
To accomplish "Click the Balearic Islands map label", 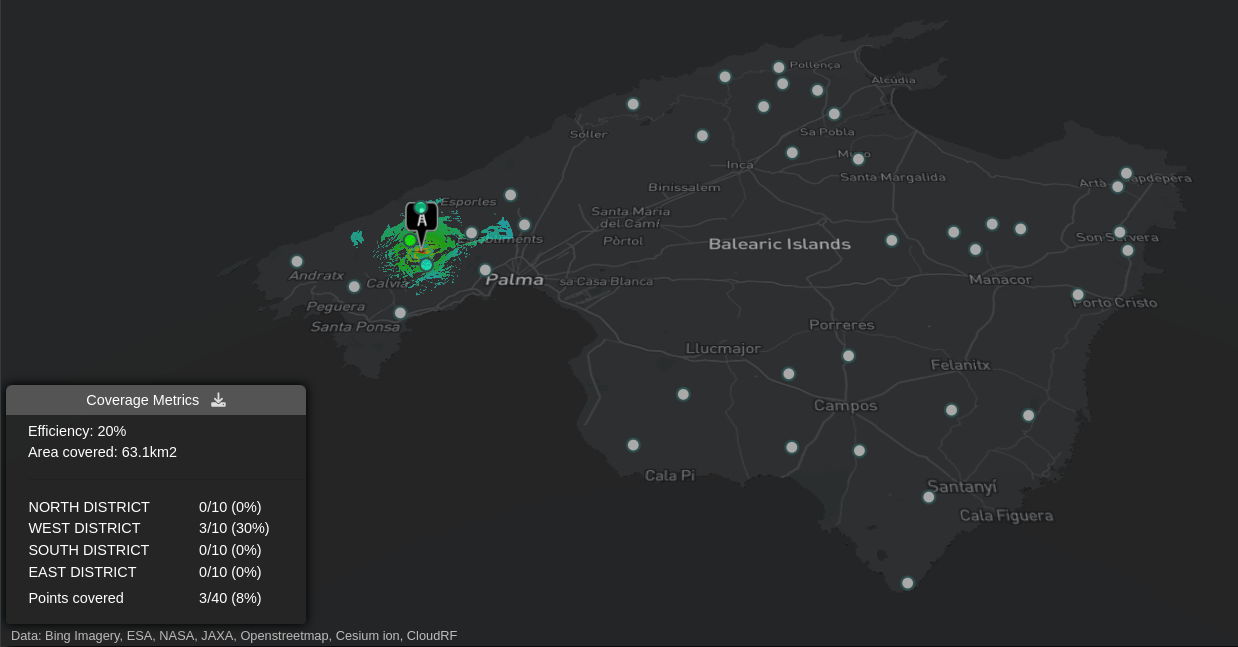I will [x=779, y=244].
